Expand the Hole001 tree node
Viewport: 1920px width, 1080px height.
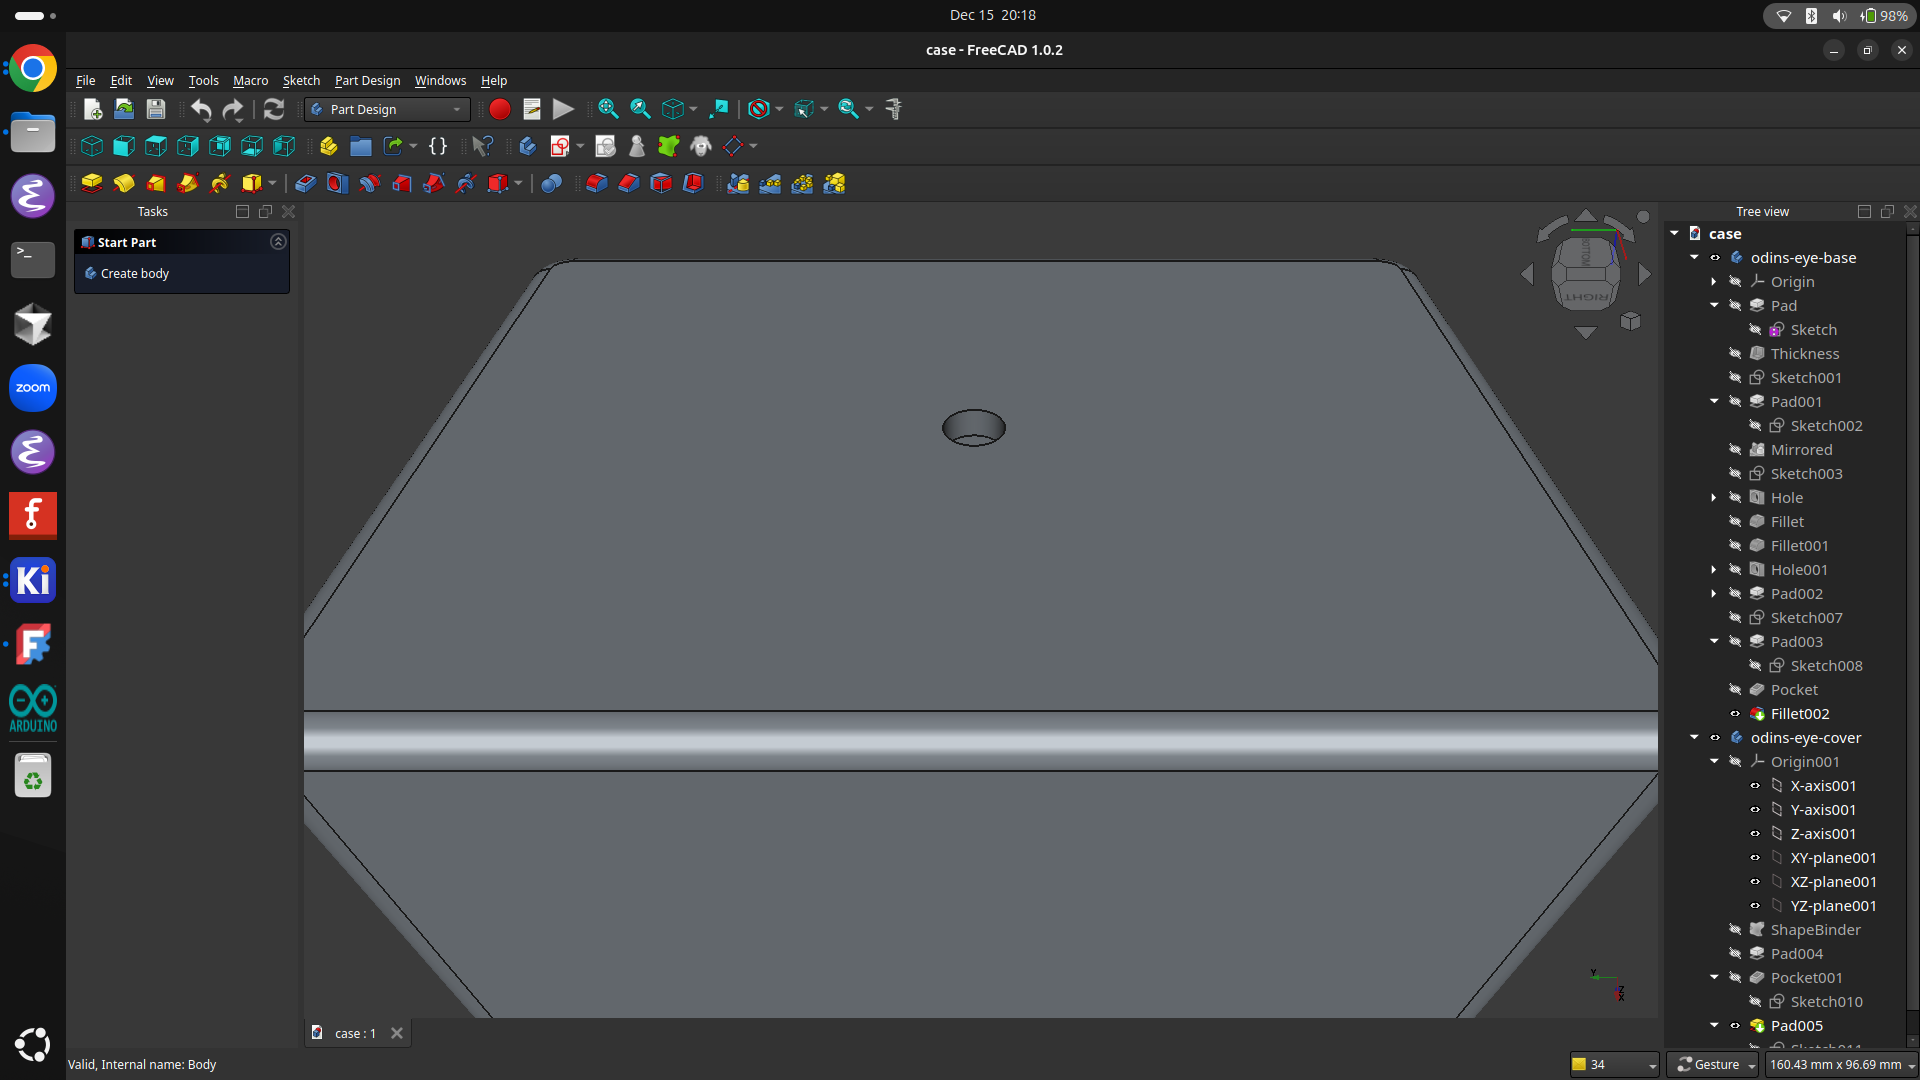pyautogui.click(x=1714, y=569)
